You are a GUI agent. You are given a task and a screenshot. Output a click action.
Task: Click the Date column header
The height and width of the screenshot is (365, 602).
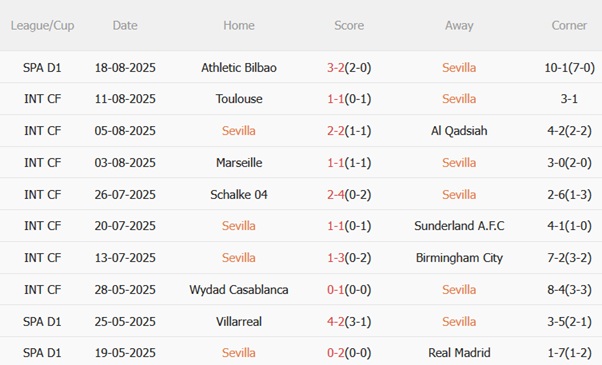[x=125, y=25]
